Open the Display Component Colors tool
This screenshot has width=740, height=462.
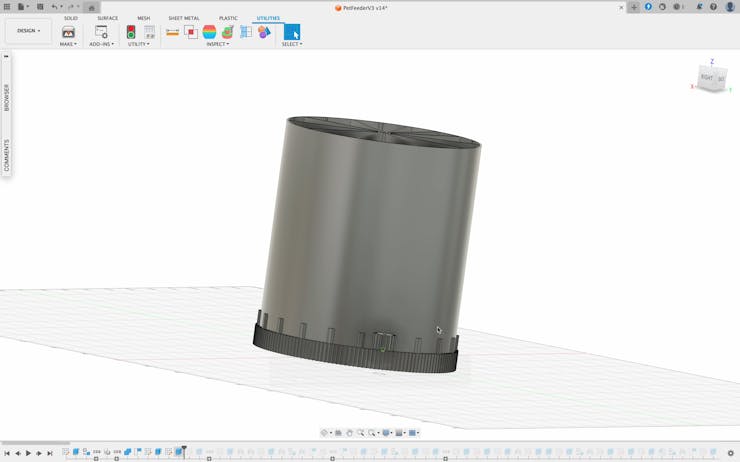(x=264, y=32)
